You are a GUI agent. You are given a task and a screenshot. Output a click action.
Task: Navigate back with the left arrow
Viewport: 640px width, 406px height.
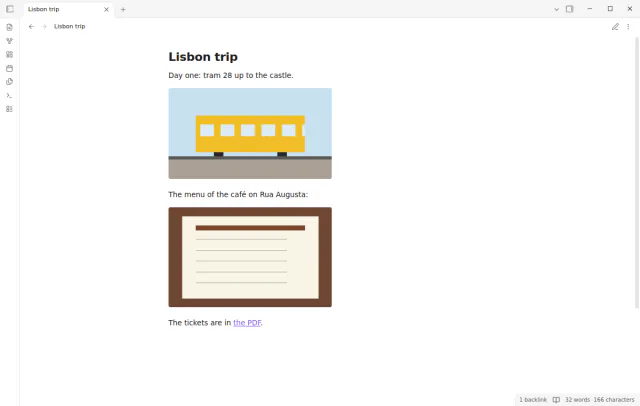pyautogui.click(x=31, y=27)
